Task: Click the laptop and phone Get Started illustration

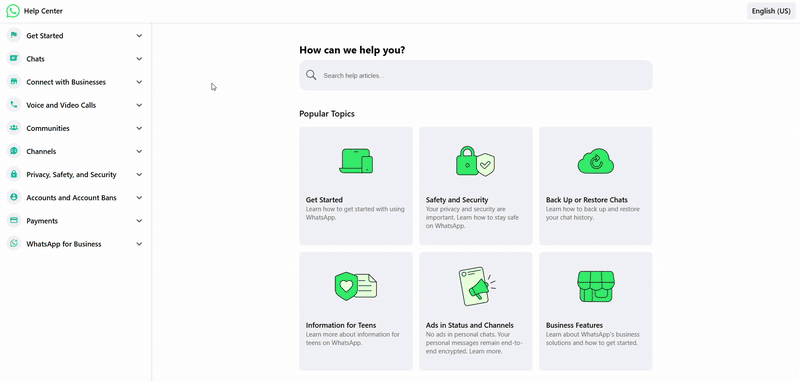Action: pos(356,161)
